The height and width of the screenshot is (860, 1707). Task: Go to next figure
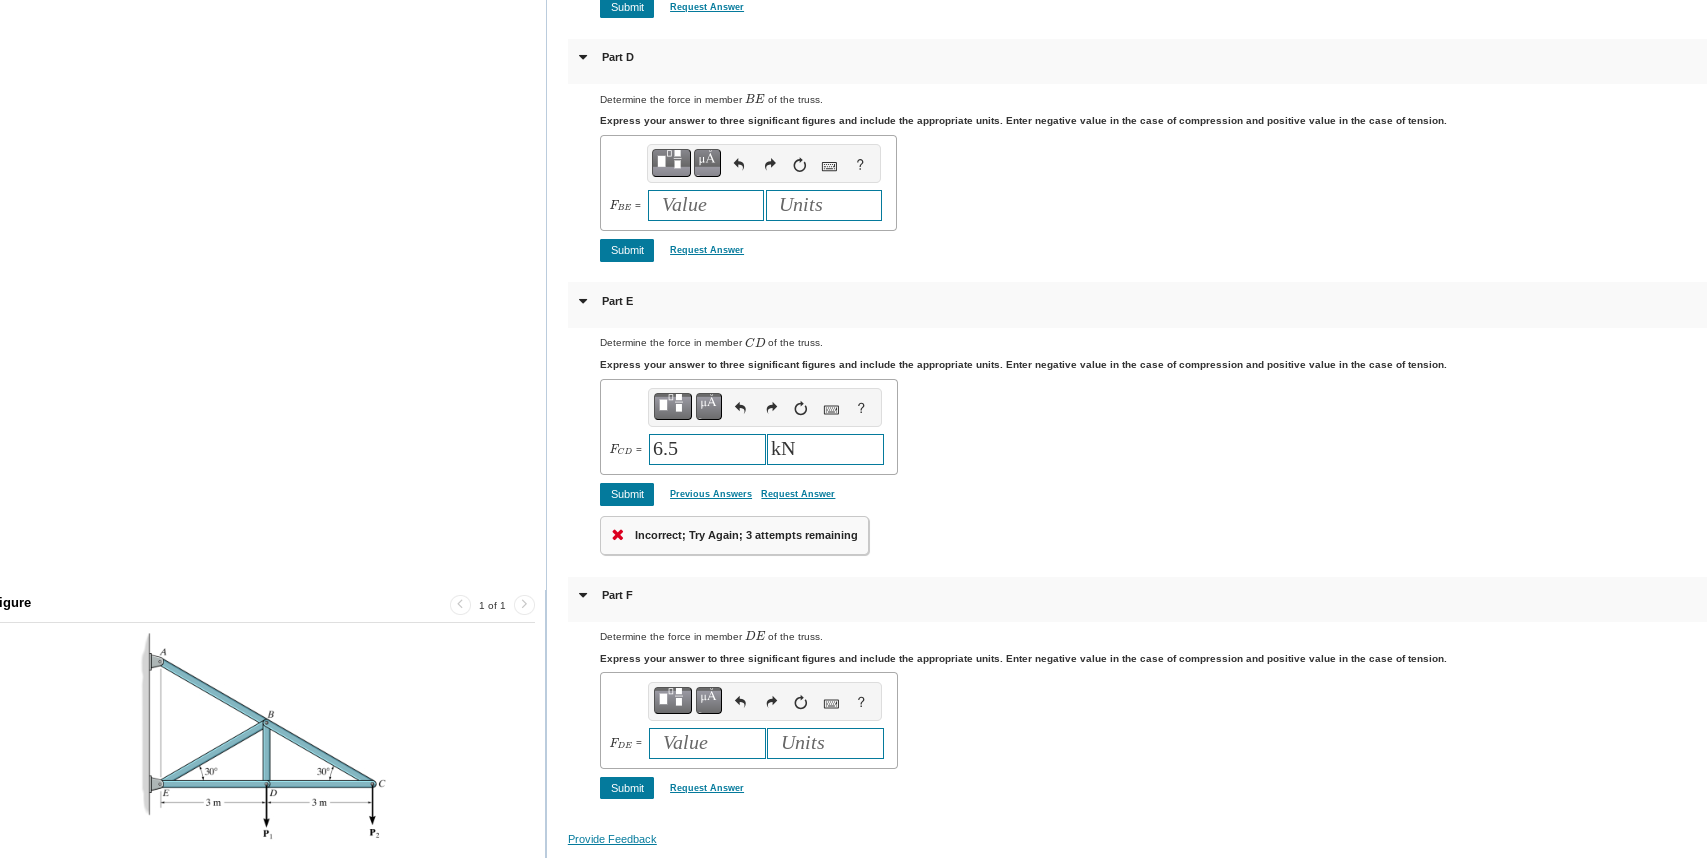[x=524, y=605]
